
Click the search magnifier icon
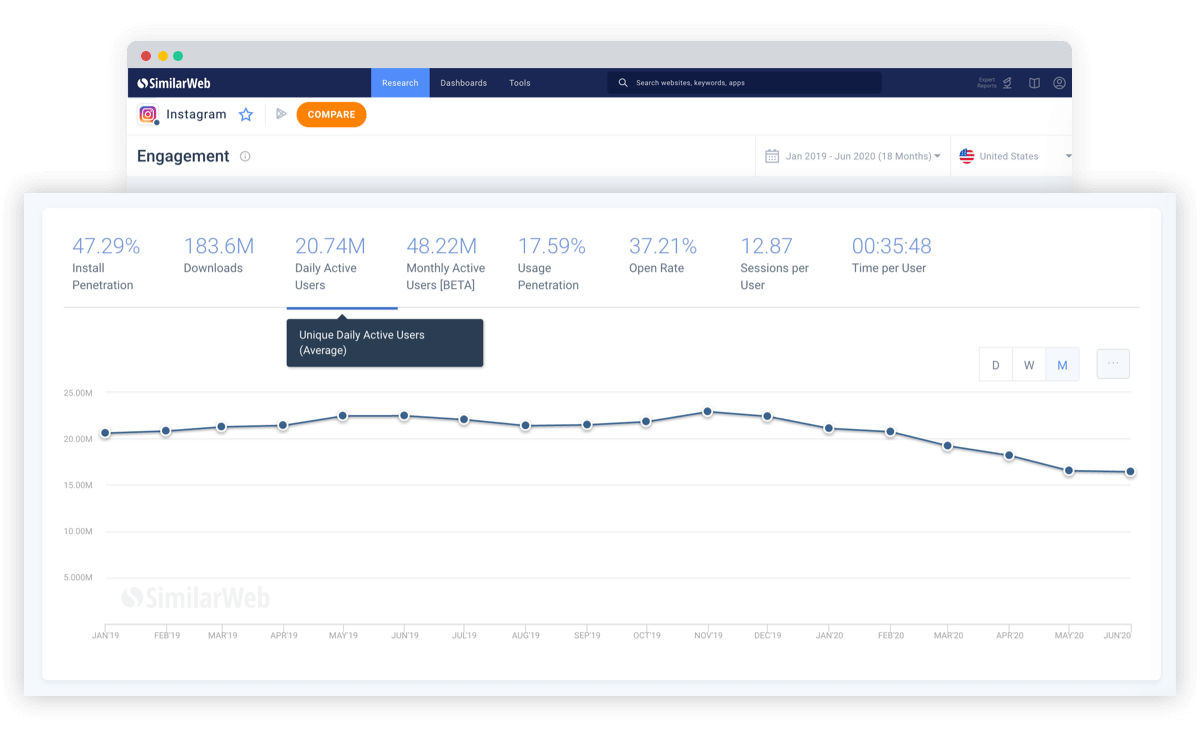(623, 83)
